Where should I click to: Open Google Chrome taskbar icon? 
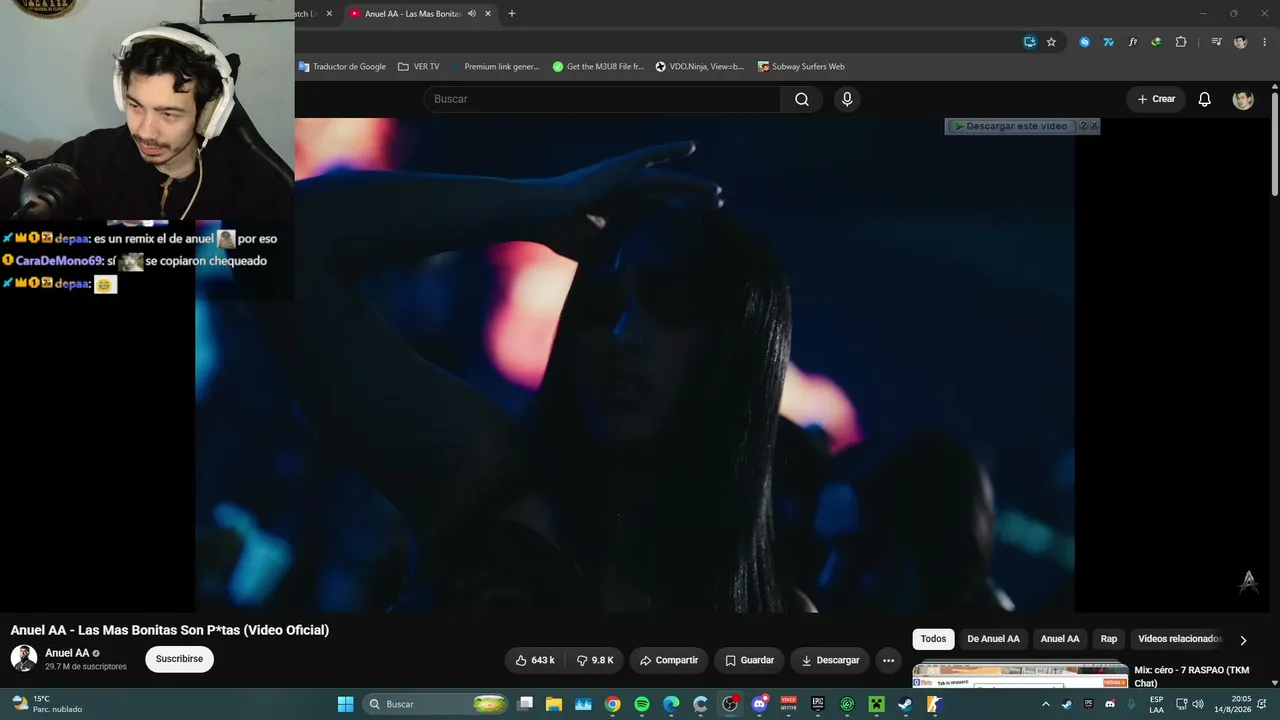coord(613,704)
